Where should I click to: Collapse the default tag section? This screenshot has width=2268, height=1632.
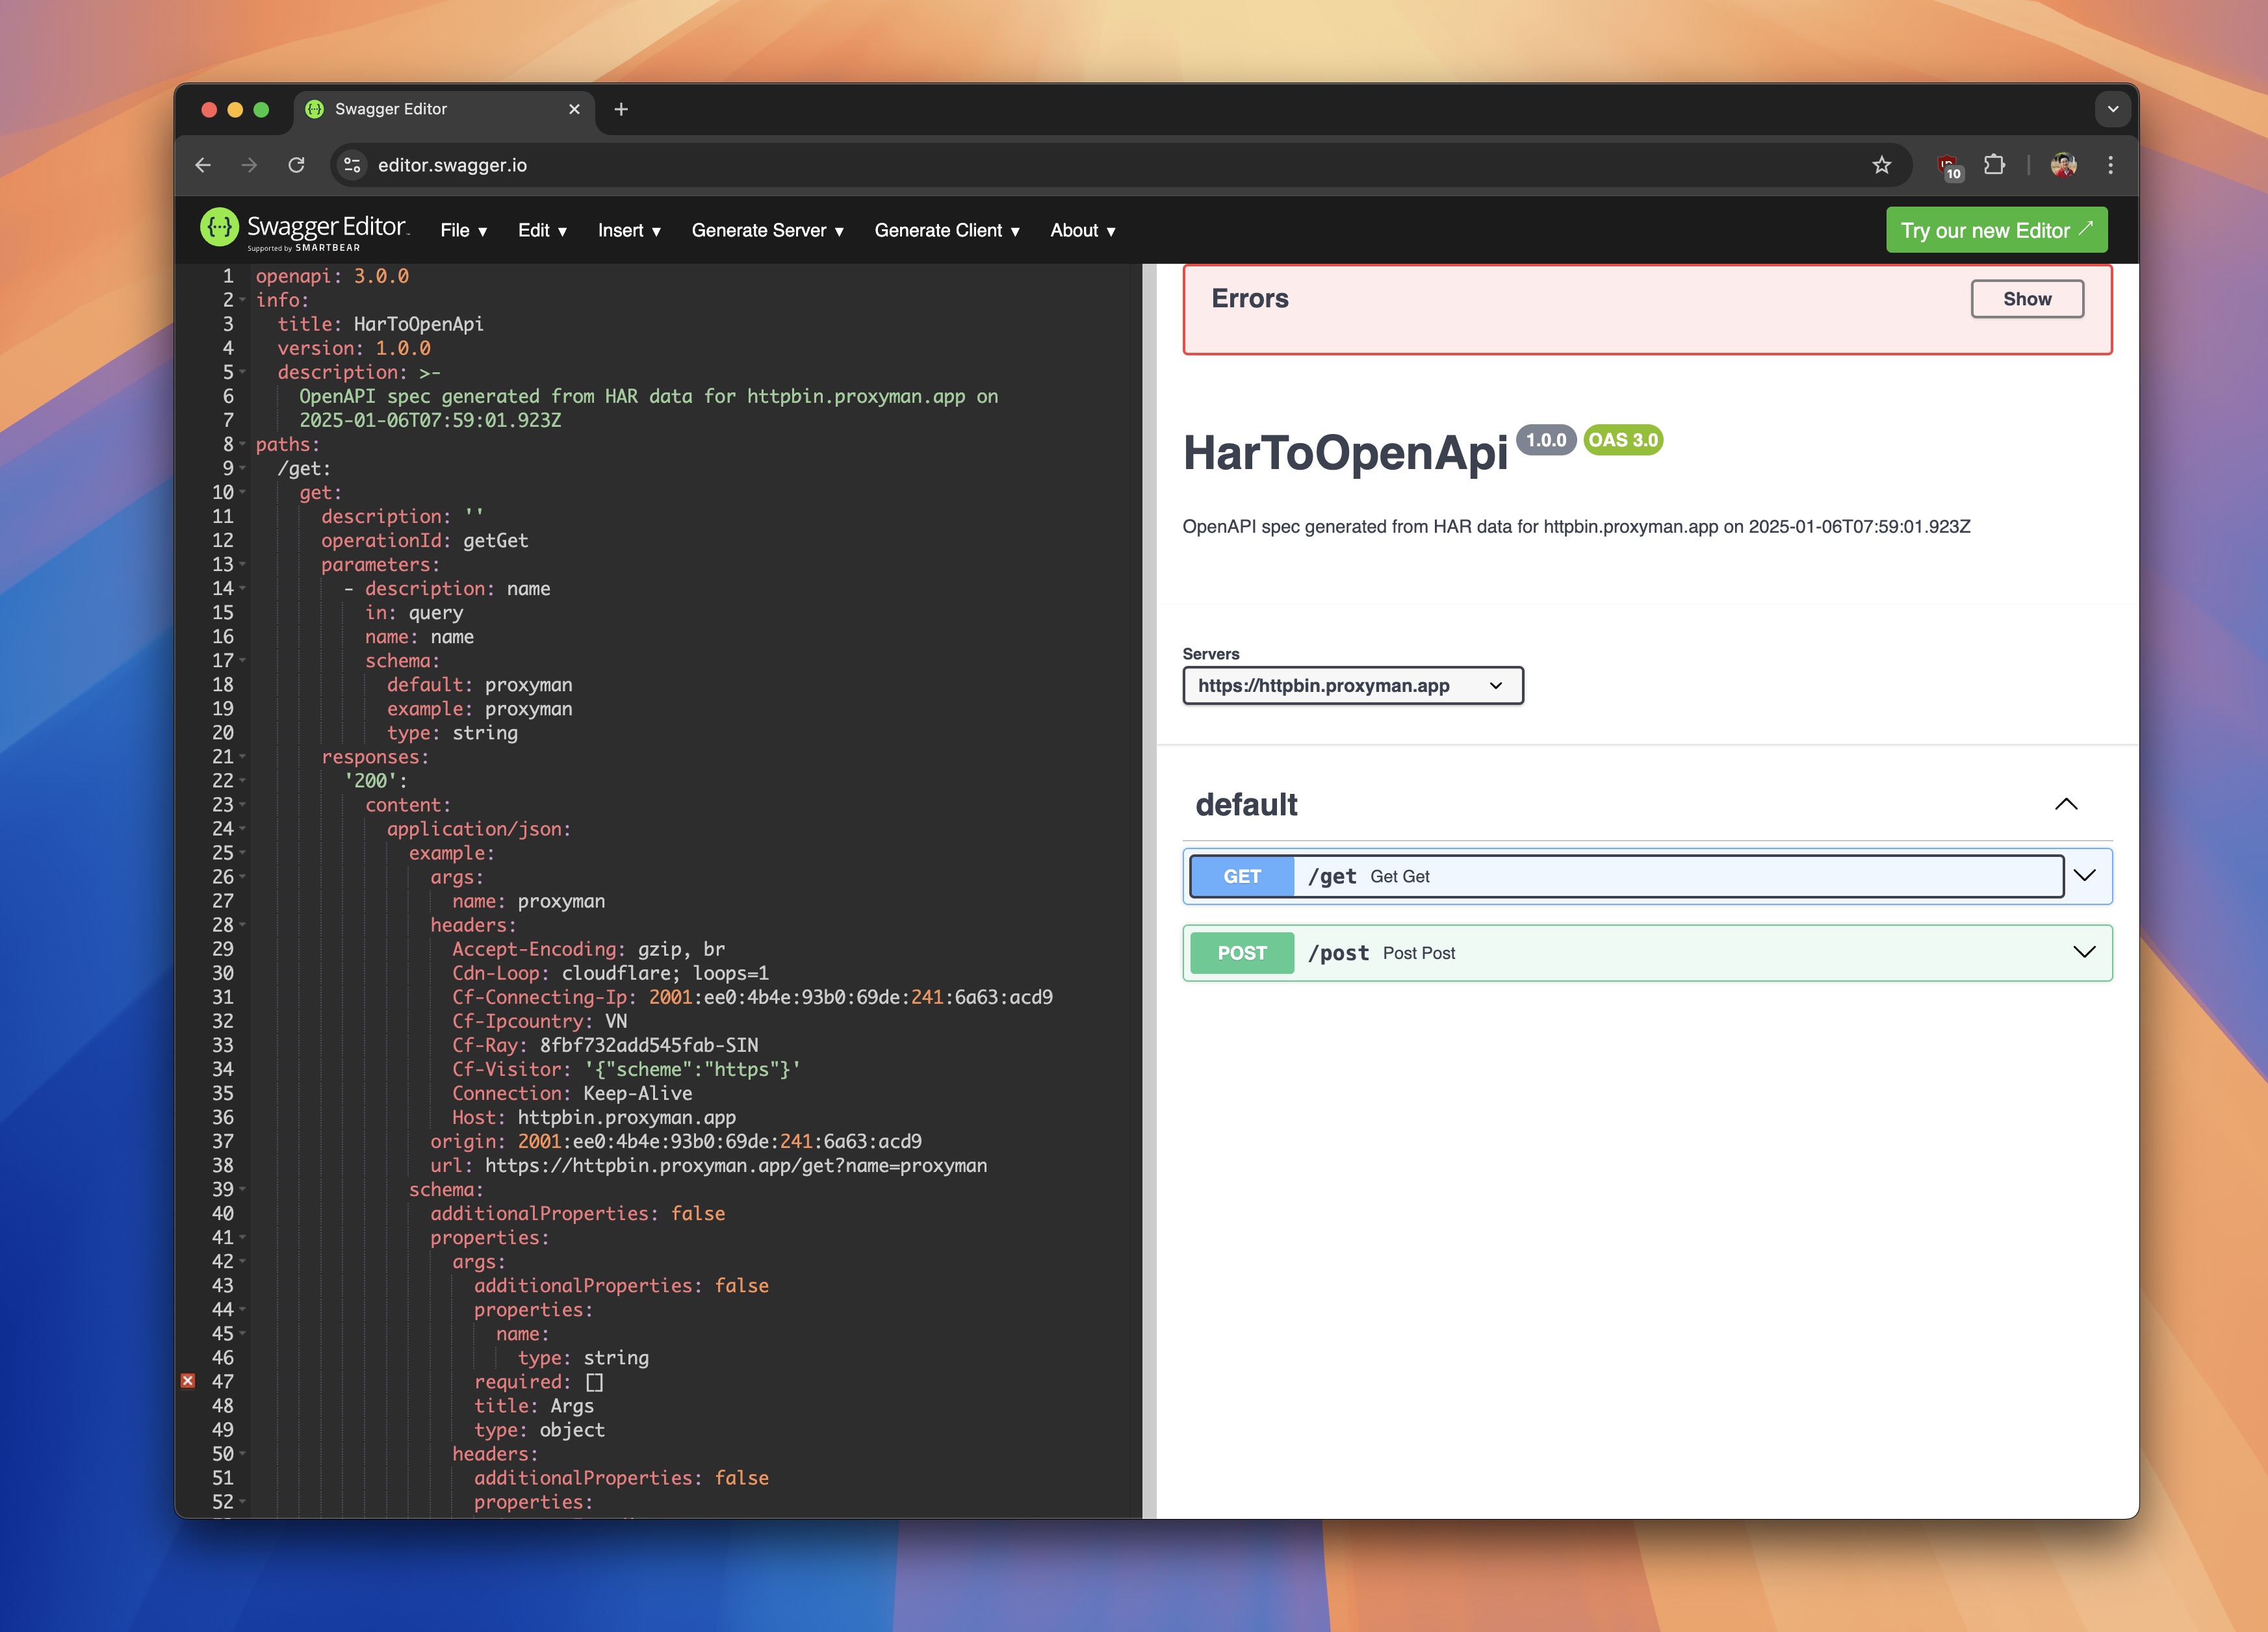[2065, 805]
